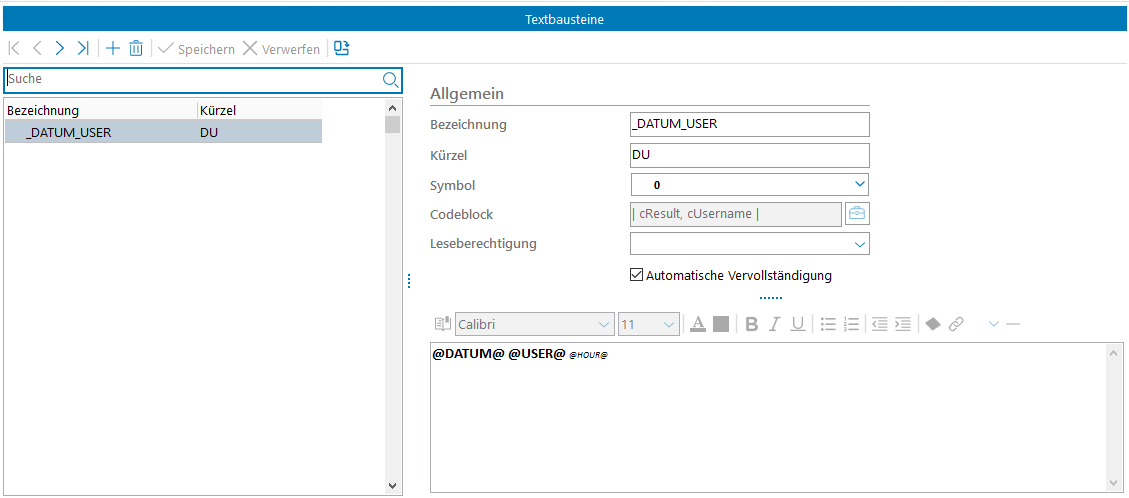Open the Symbol dropdown
The height and width of the screenshot is (498, 1129).
coord(859,184)
